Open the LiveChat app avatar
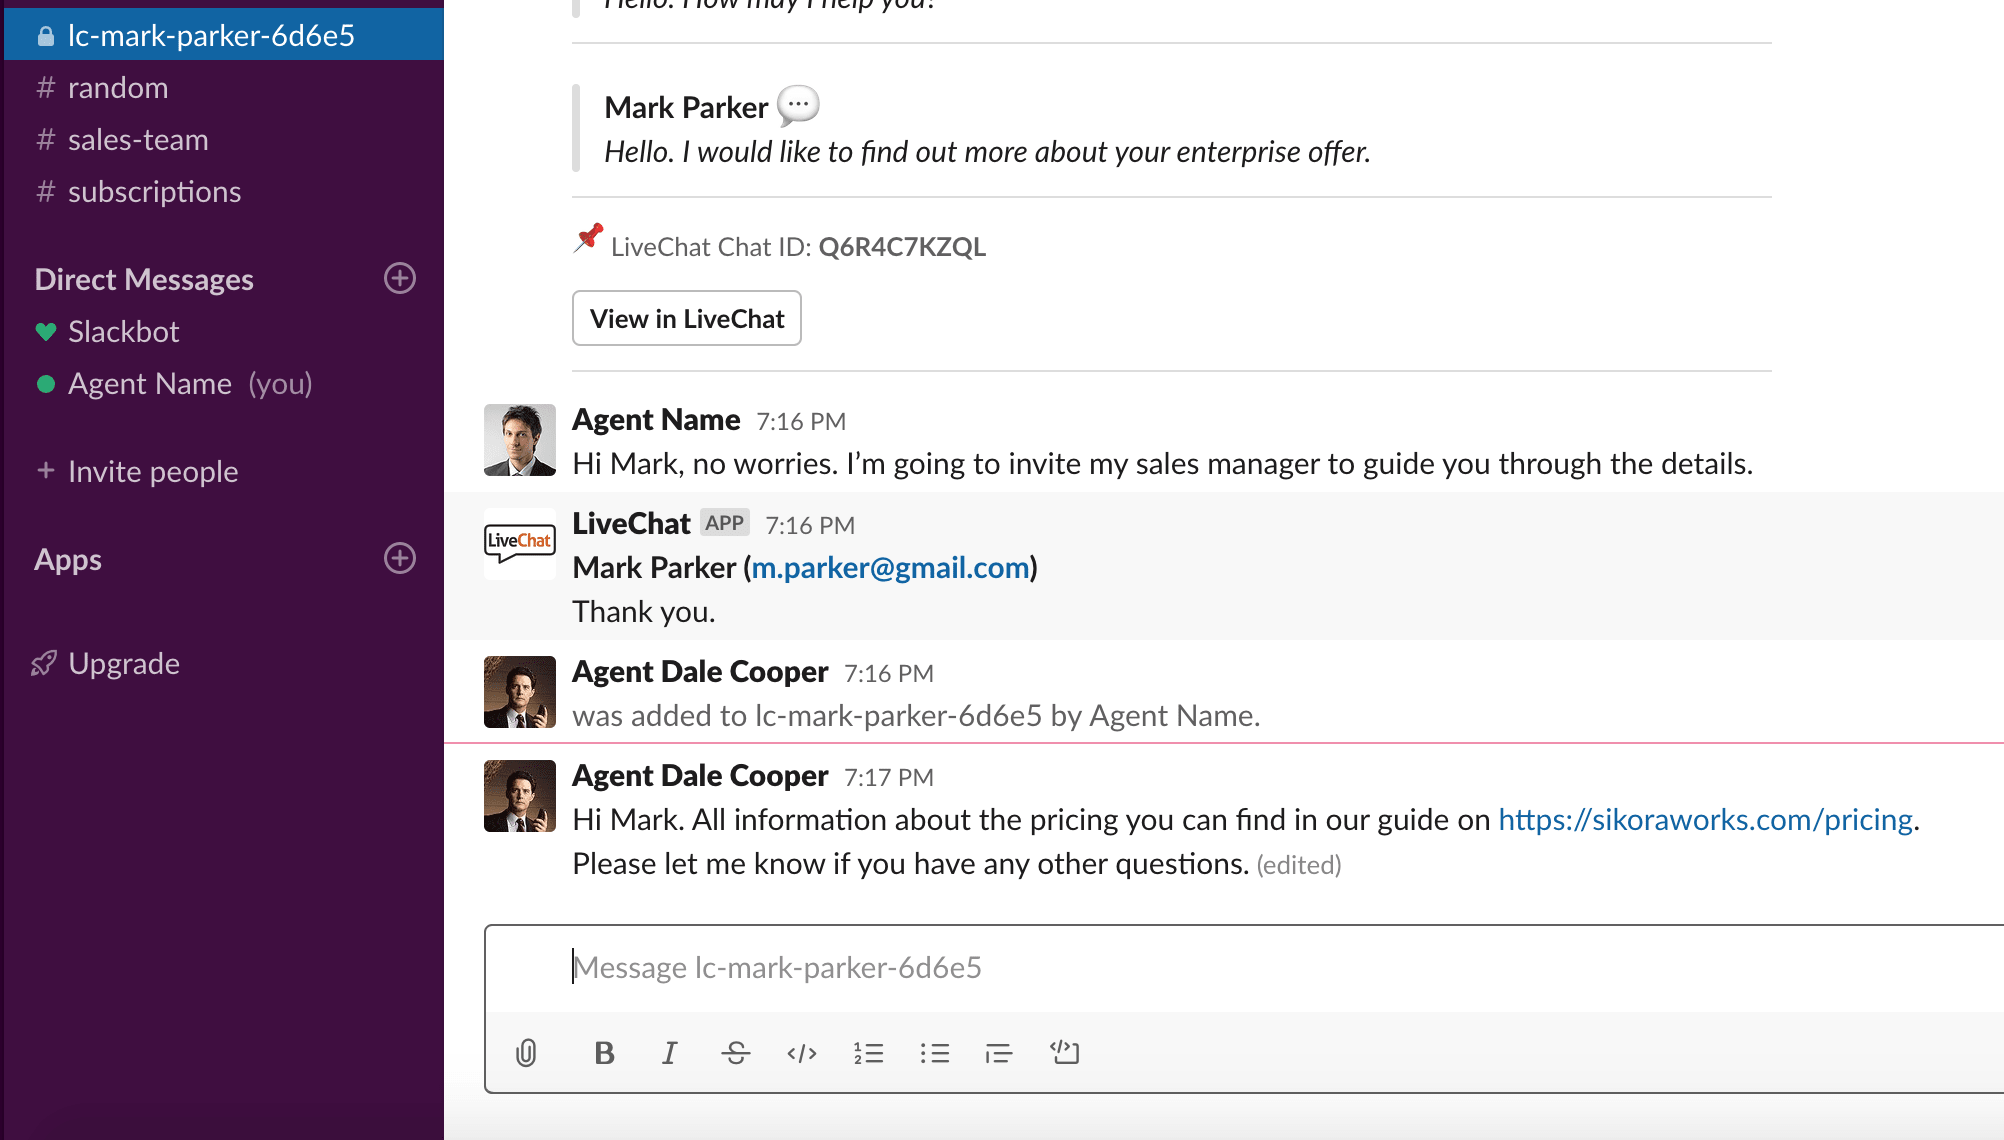Image resolution: width=2004 pixels, height=1140 pixels. tap(520, 543)
